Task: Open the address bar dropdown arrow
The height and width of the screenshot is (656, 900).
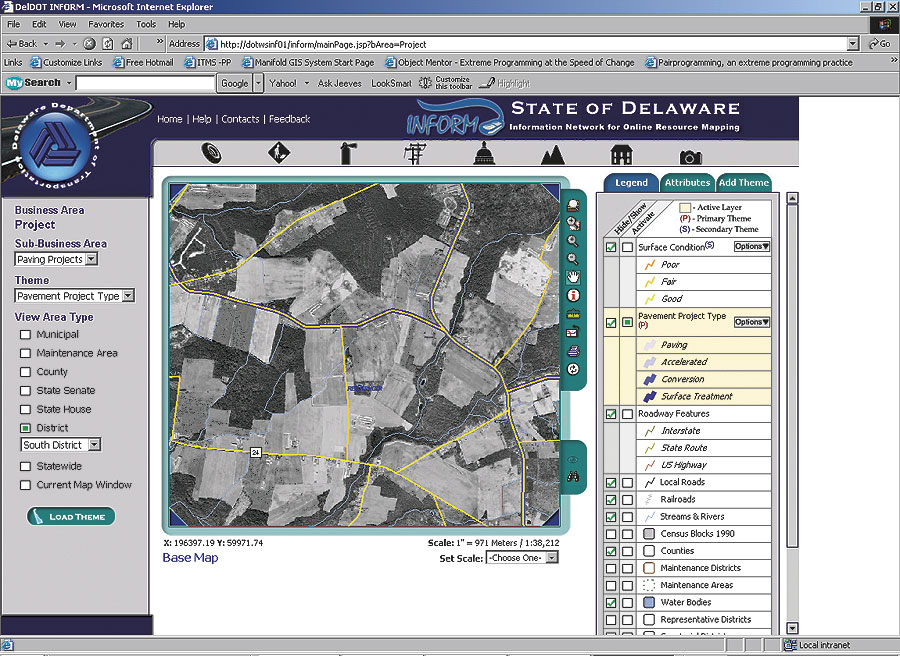Action: pos(853,44)
